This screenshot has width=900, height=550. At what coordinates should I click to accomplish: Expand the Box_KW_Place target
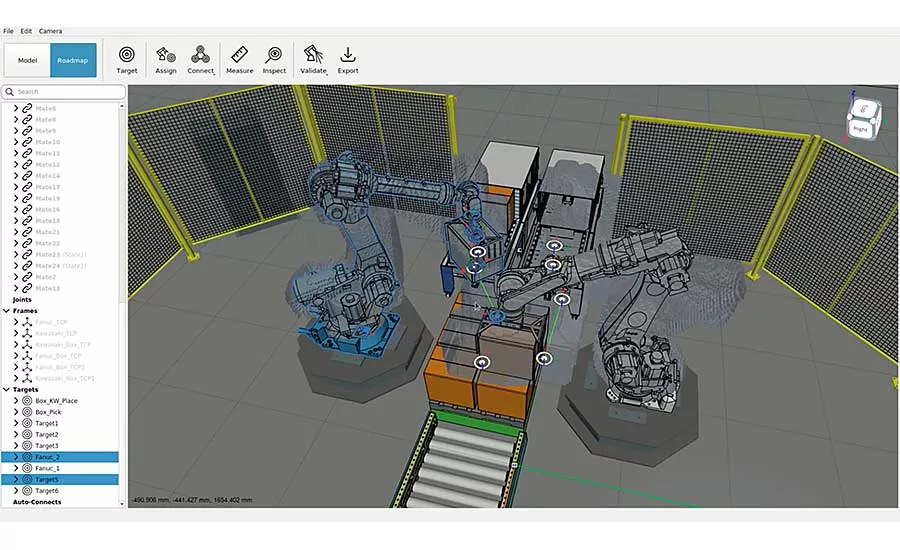click(x=16, y=401)
